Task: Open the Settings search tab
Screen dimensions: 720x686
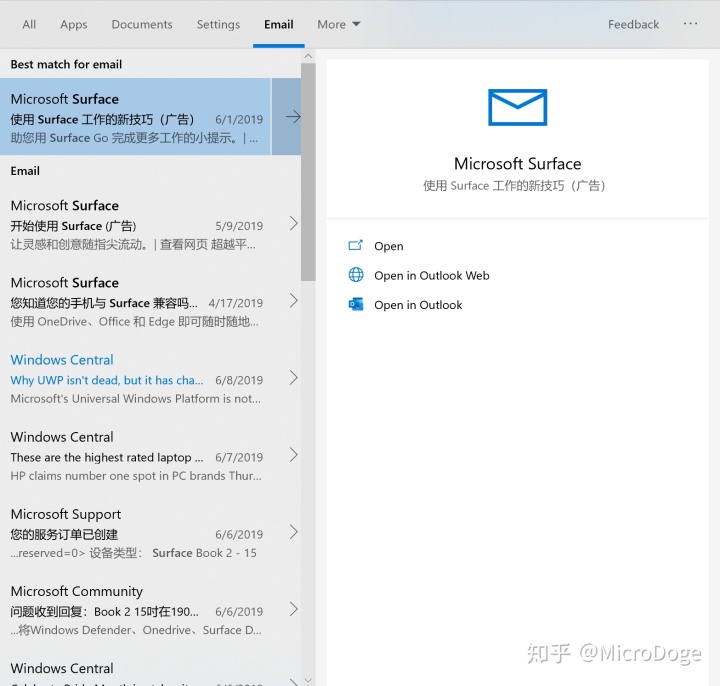Action: (218, 24)
